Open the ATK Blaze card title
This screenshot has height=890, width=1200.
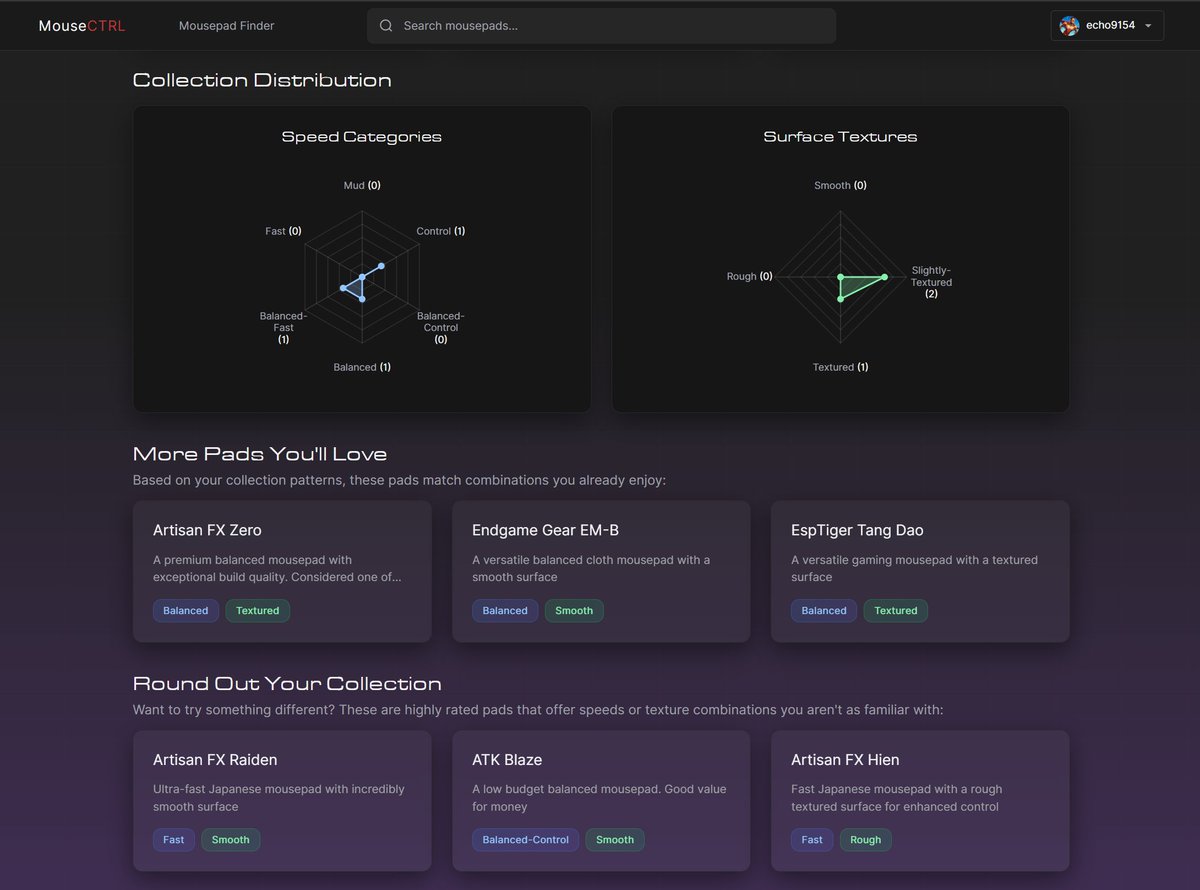tap(507, 759)
